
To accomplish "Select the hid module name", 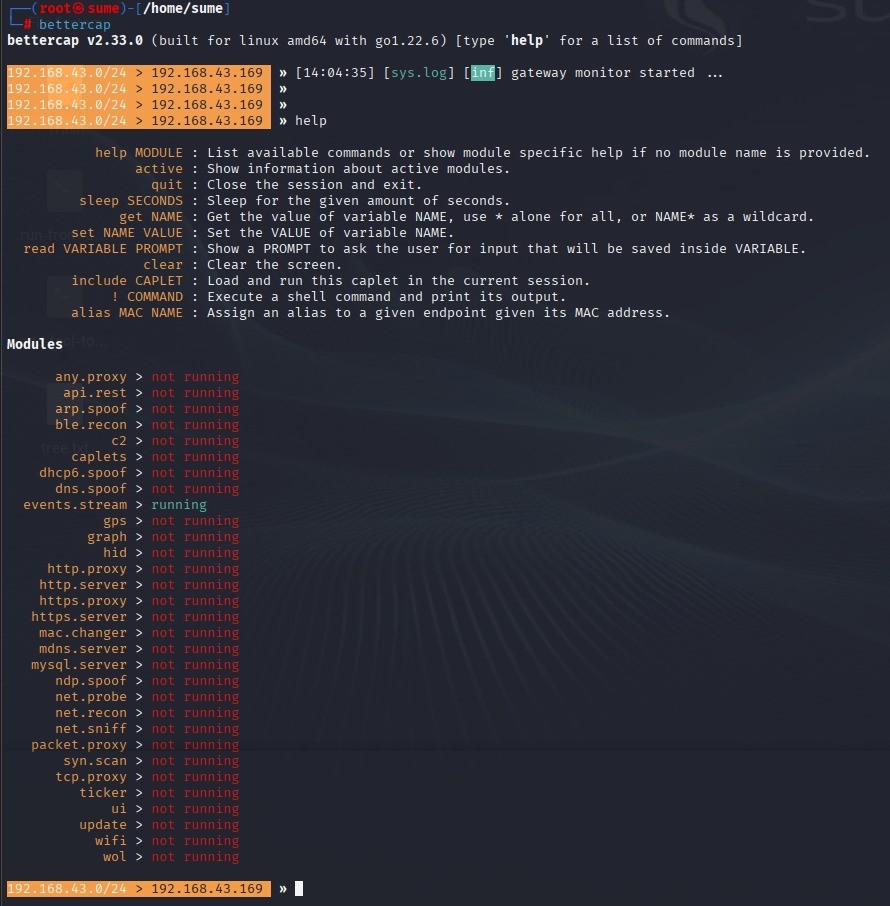I will click(x=115, y=553).
